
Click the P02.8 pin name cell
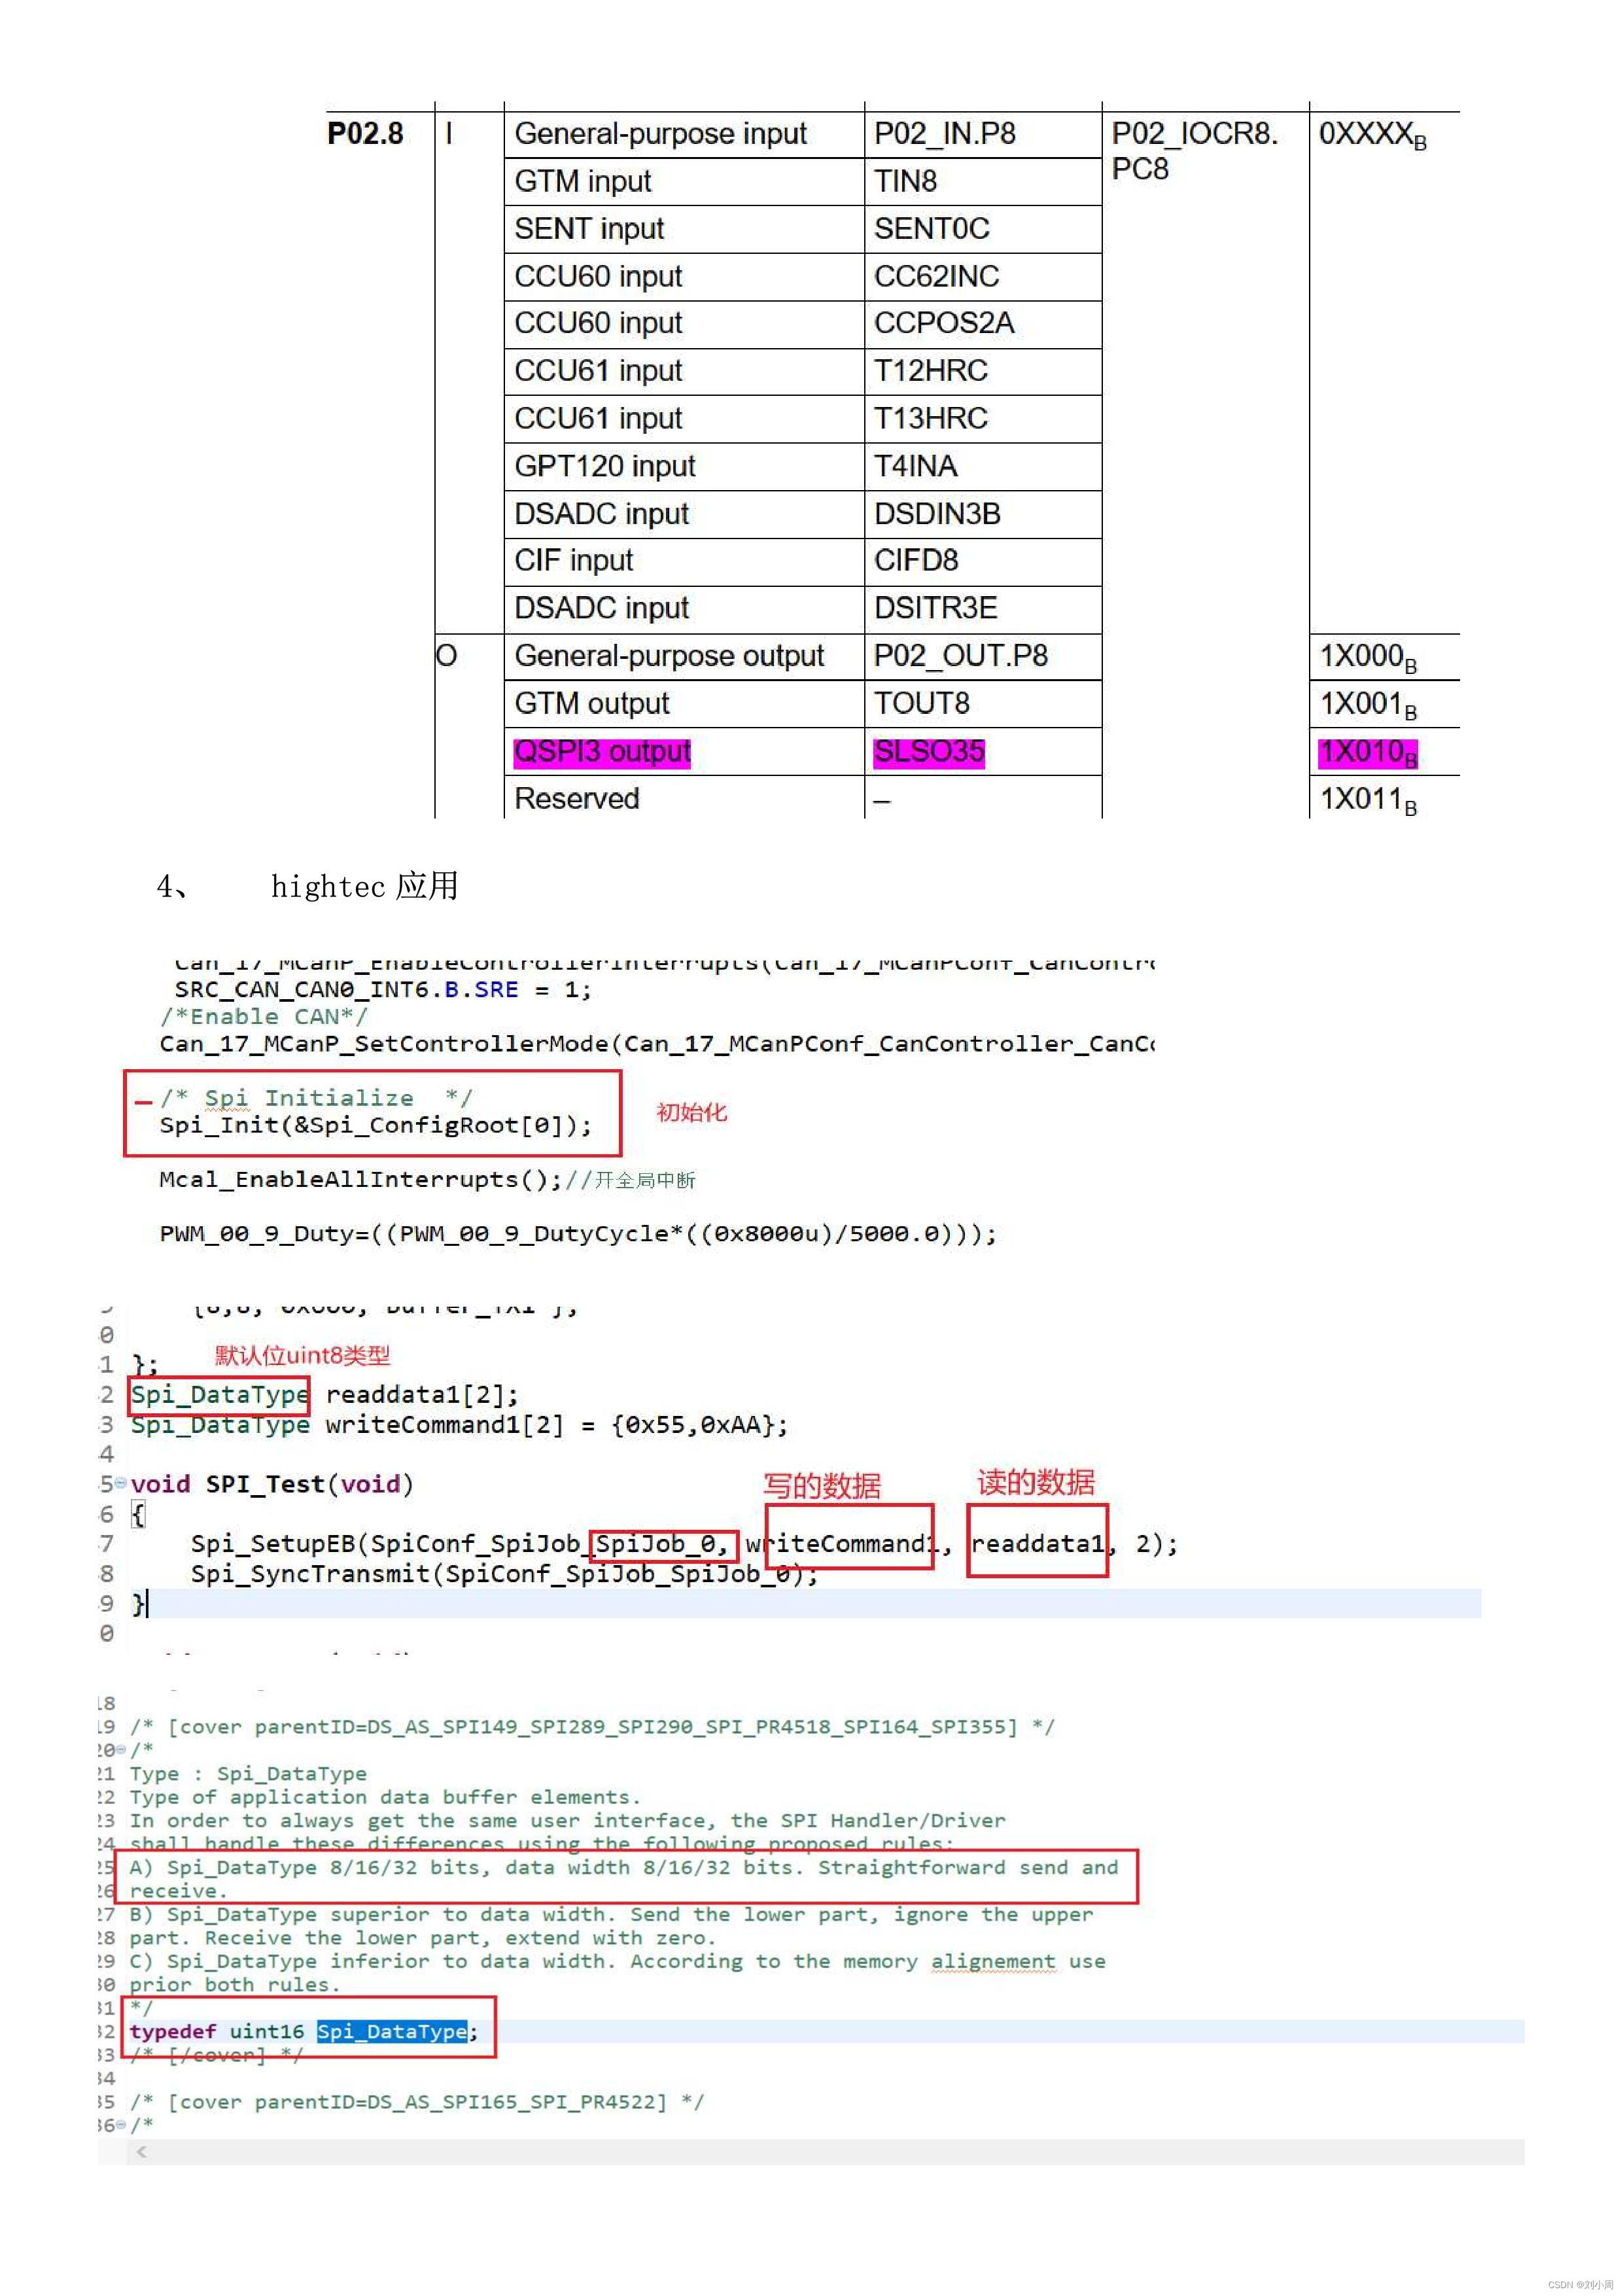point(365,133)
